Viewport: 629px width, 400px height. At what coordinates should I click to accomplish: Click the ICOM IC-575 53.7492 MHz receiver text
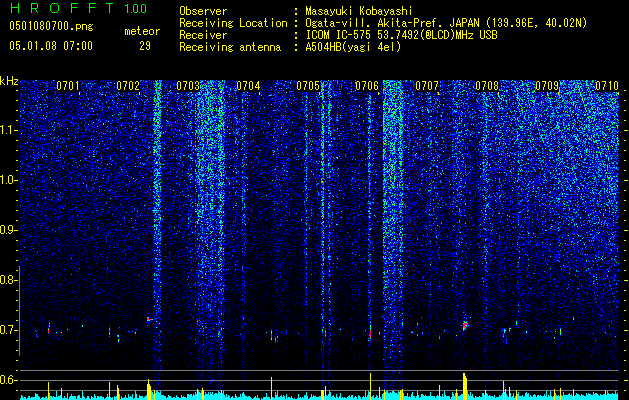(x=401, y=35)
